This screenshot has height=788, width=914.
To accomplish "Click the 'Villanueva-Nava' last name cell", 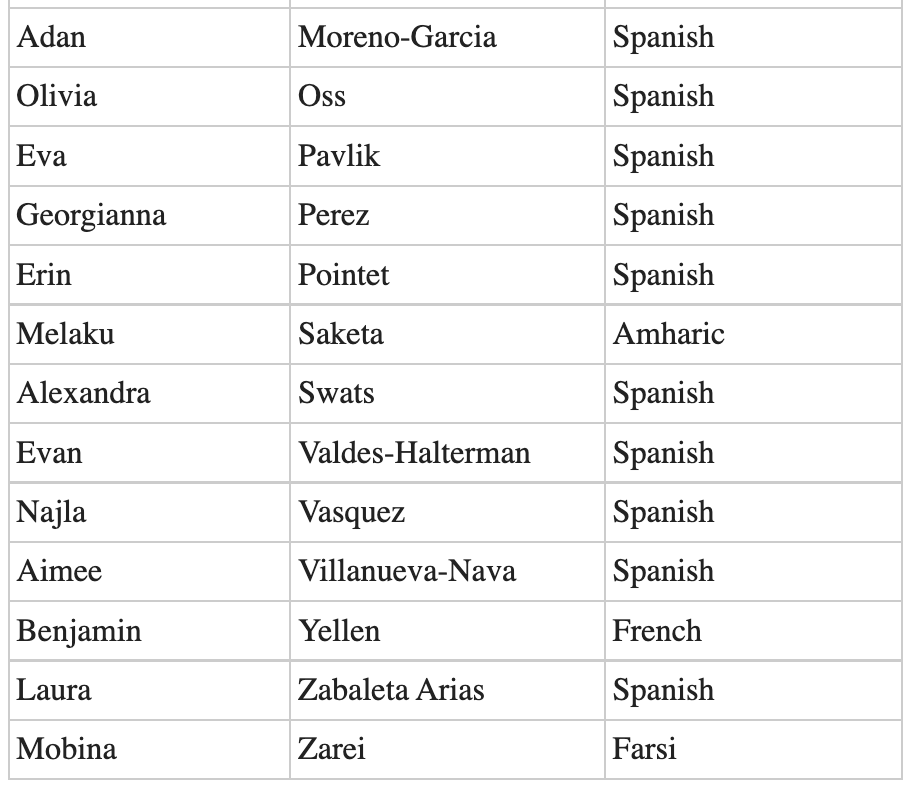I will pos(407,571).
